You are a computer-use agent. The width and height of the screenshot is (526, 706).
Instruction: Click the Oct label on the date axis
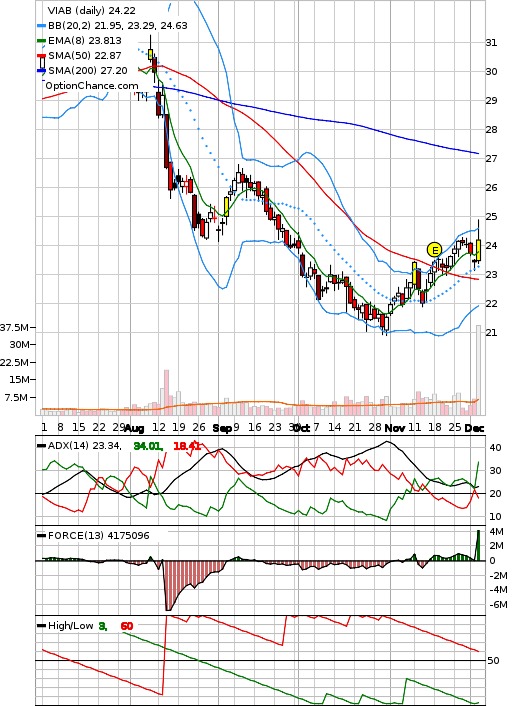301,428
